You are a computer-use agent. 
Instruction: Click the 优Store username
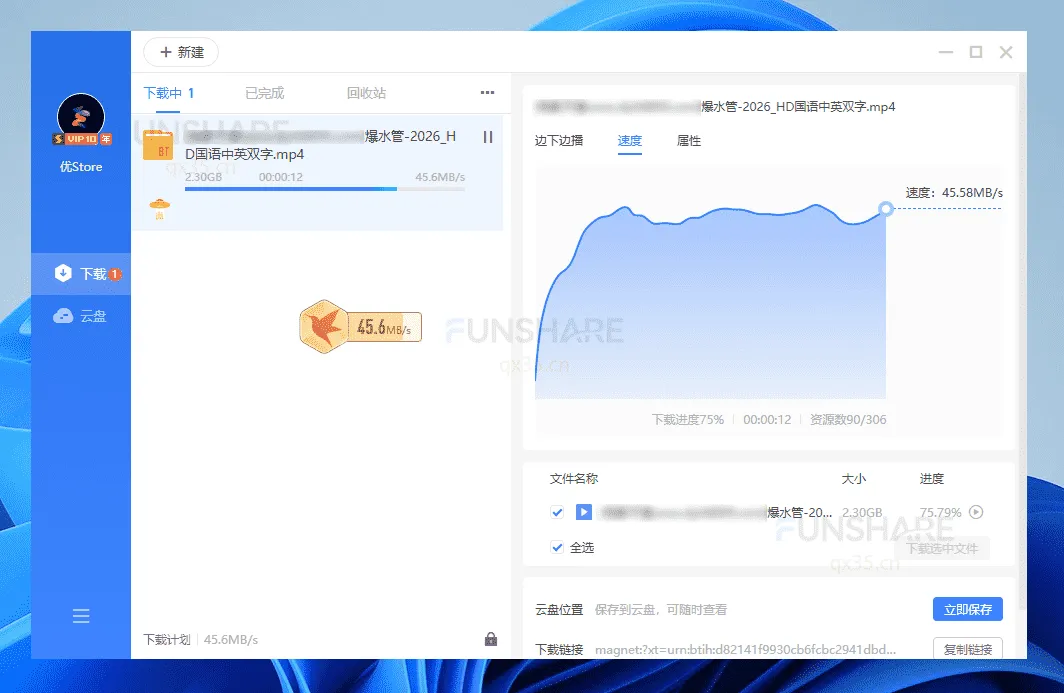[x=81, y=166]
